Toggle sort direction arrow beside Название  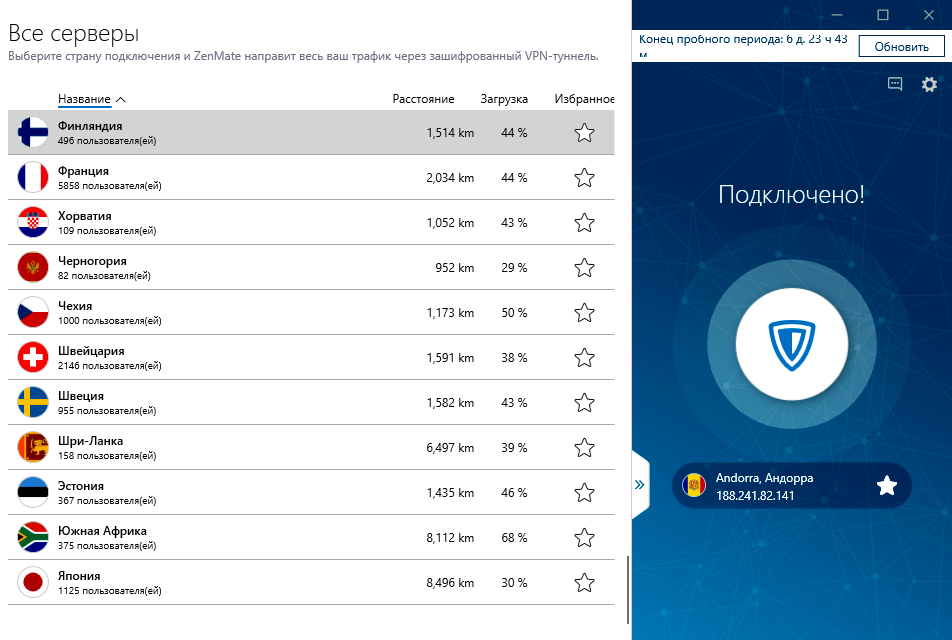[x=121, y=100]
